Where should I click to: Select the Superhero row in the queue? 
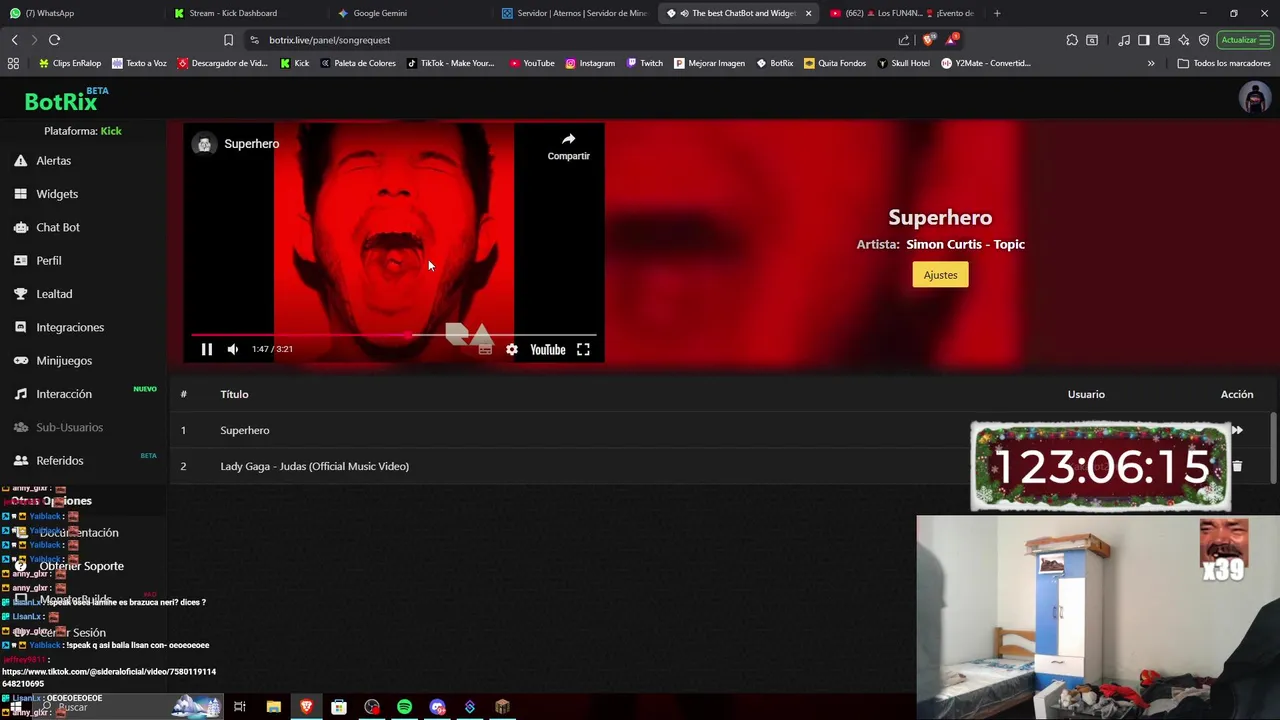coord(720,430)
